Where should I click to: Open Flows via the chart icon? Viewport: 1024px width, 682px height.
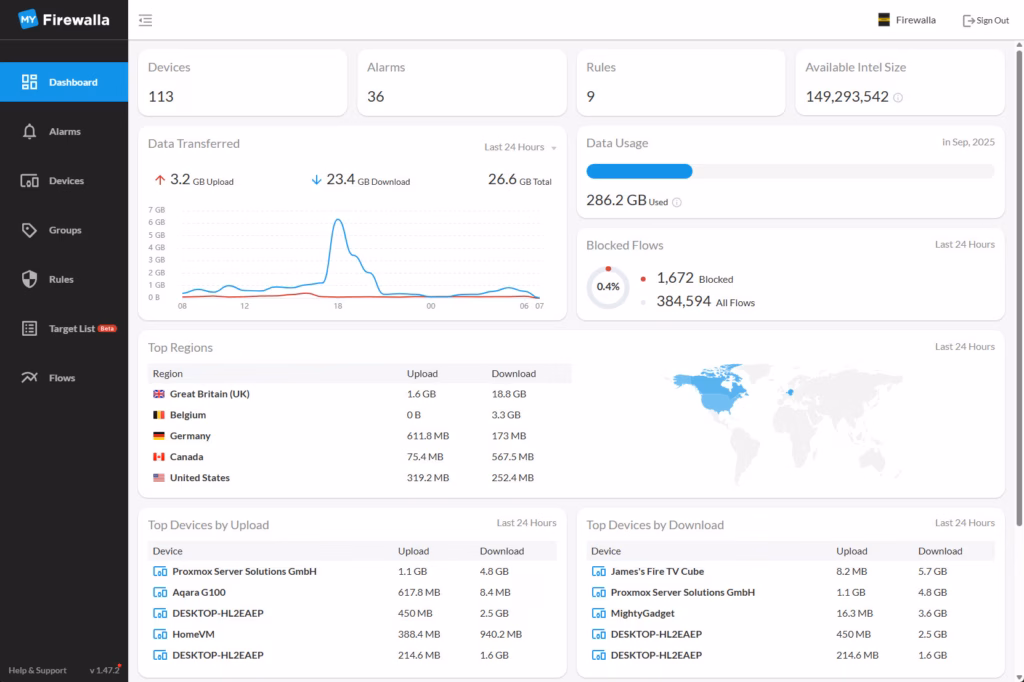[30, 378]
